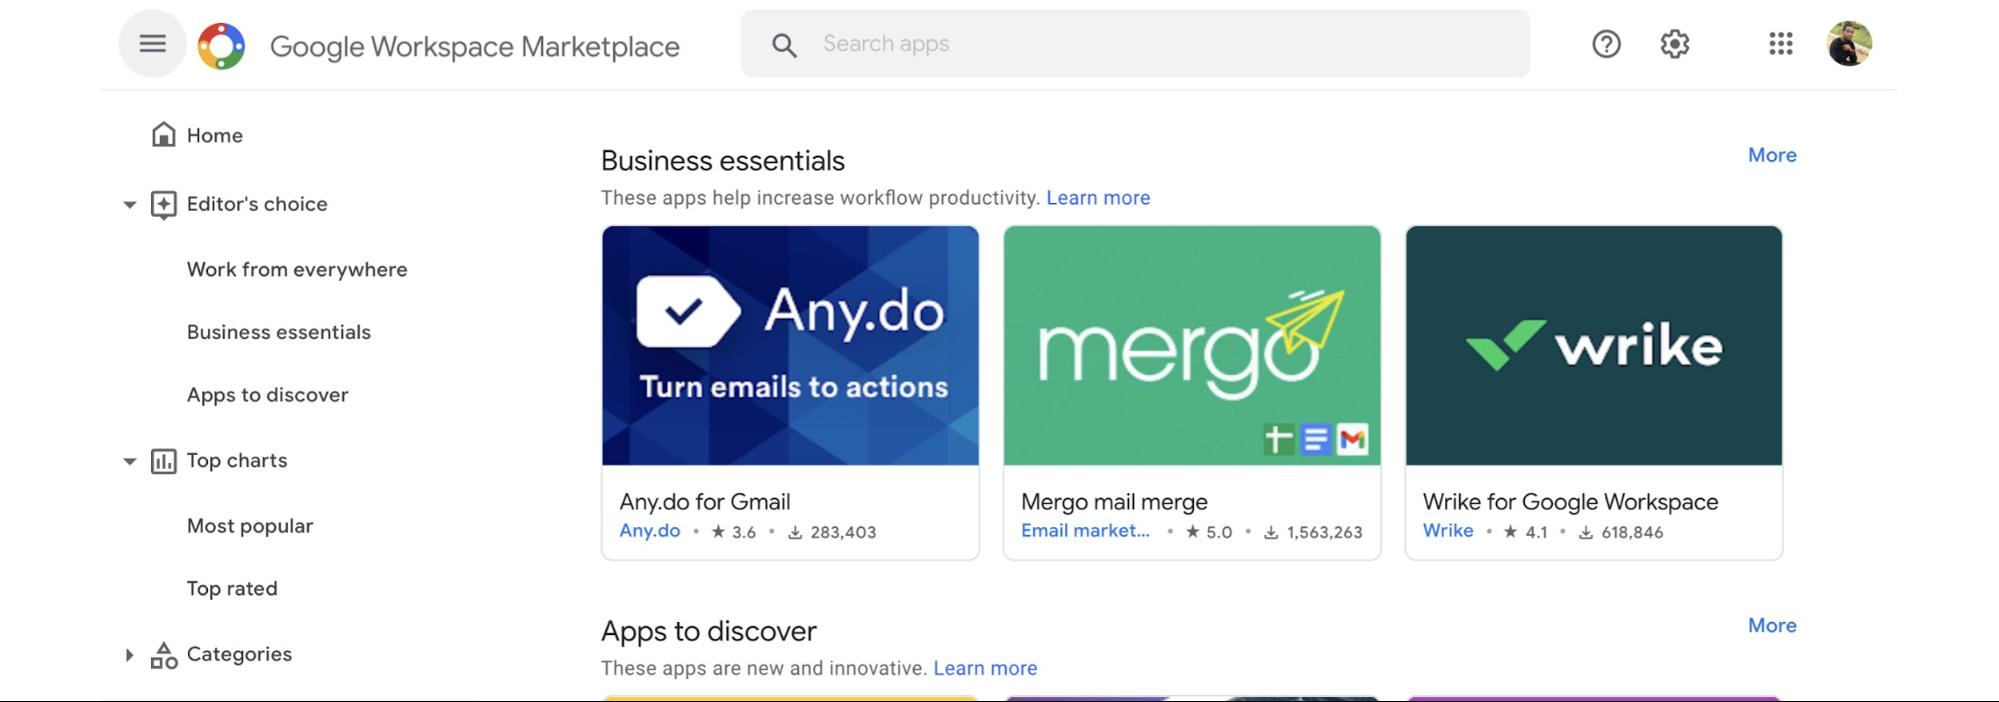Screen dimensions: 1999x702
Task: Click the Wrike green checkmark logo
Action: point(1506,345)
